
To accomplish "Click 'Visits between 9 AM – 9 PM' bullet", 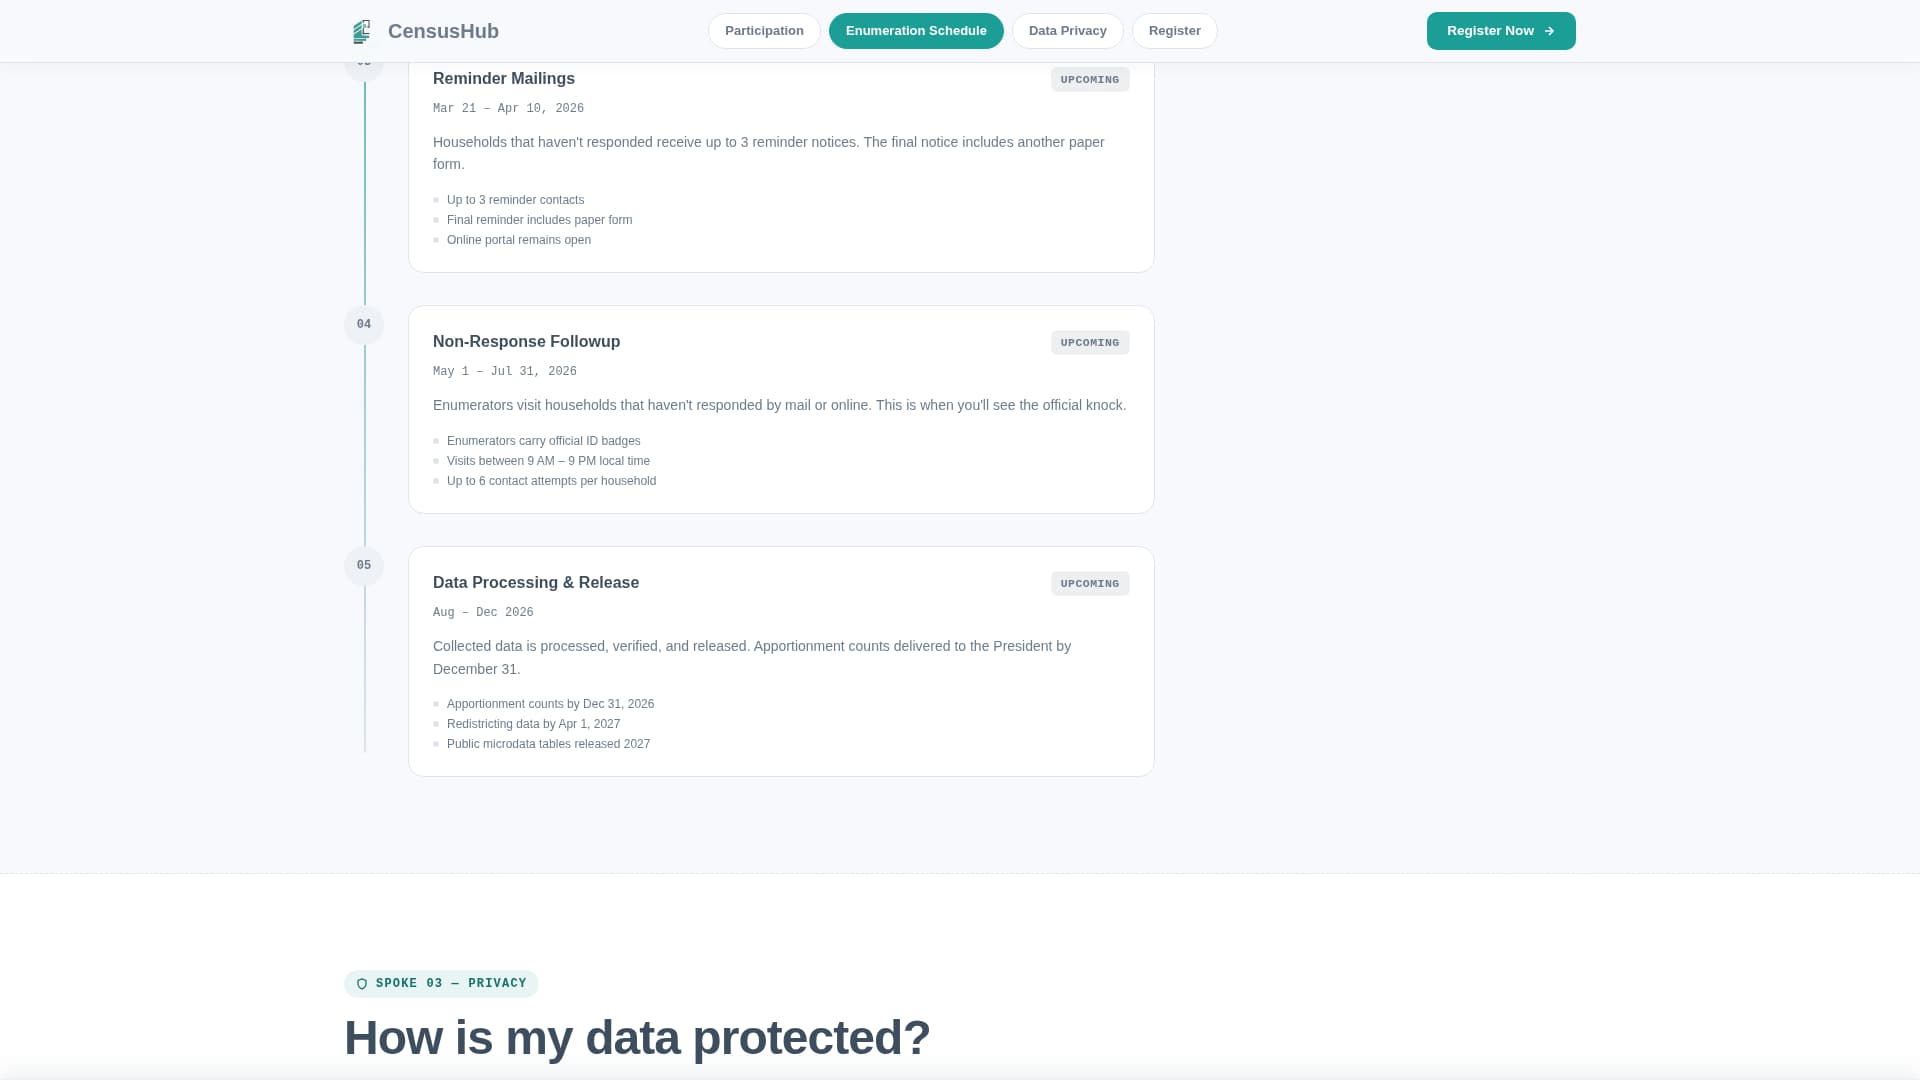I will [548, 461].
